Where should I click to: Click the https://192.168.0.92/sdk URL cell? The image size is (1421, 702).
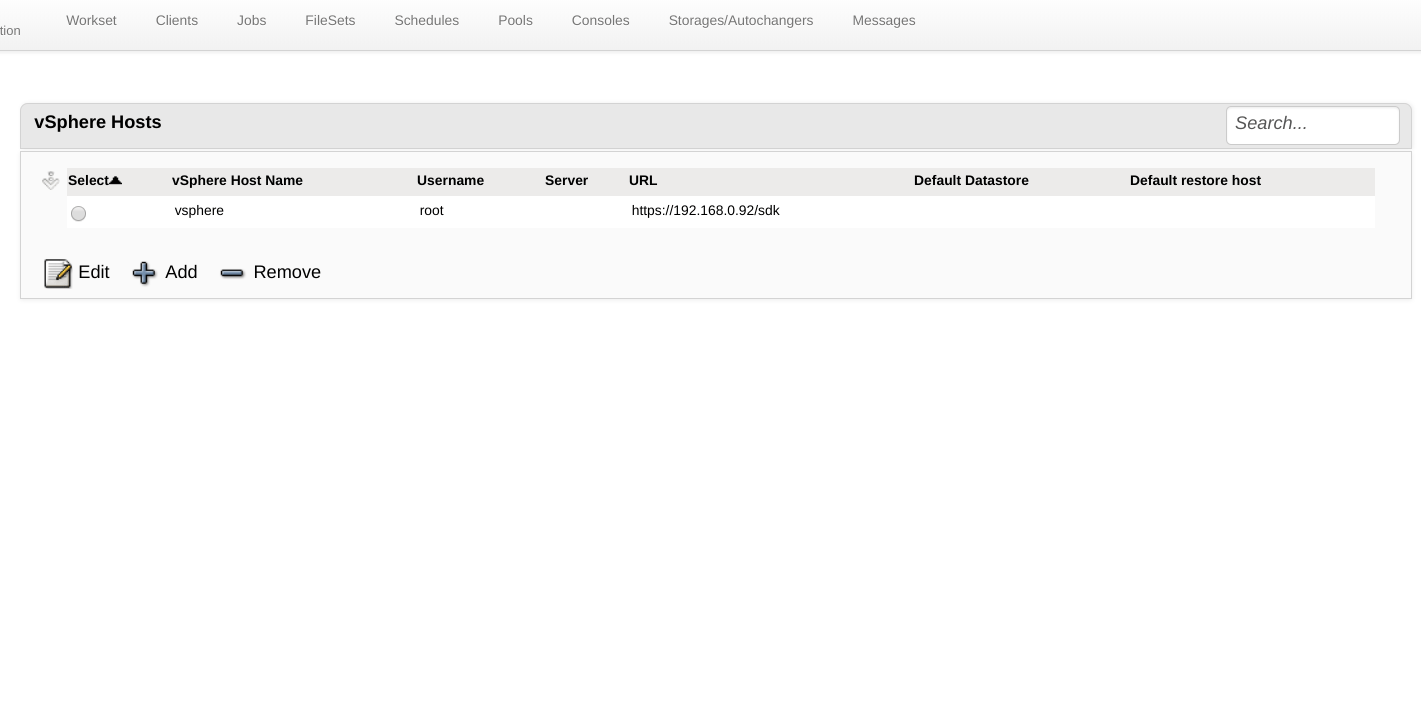click(705, 211)
